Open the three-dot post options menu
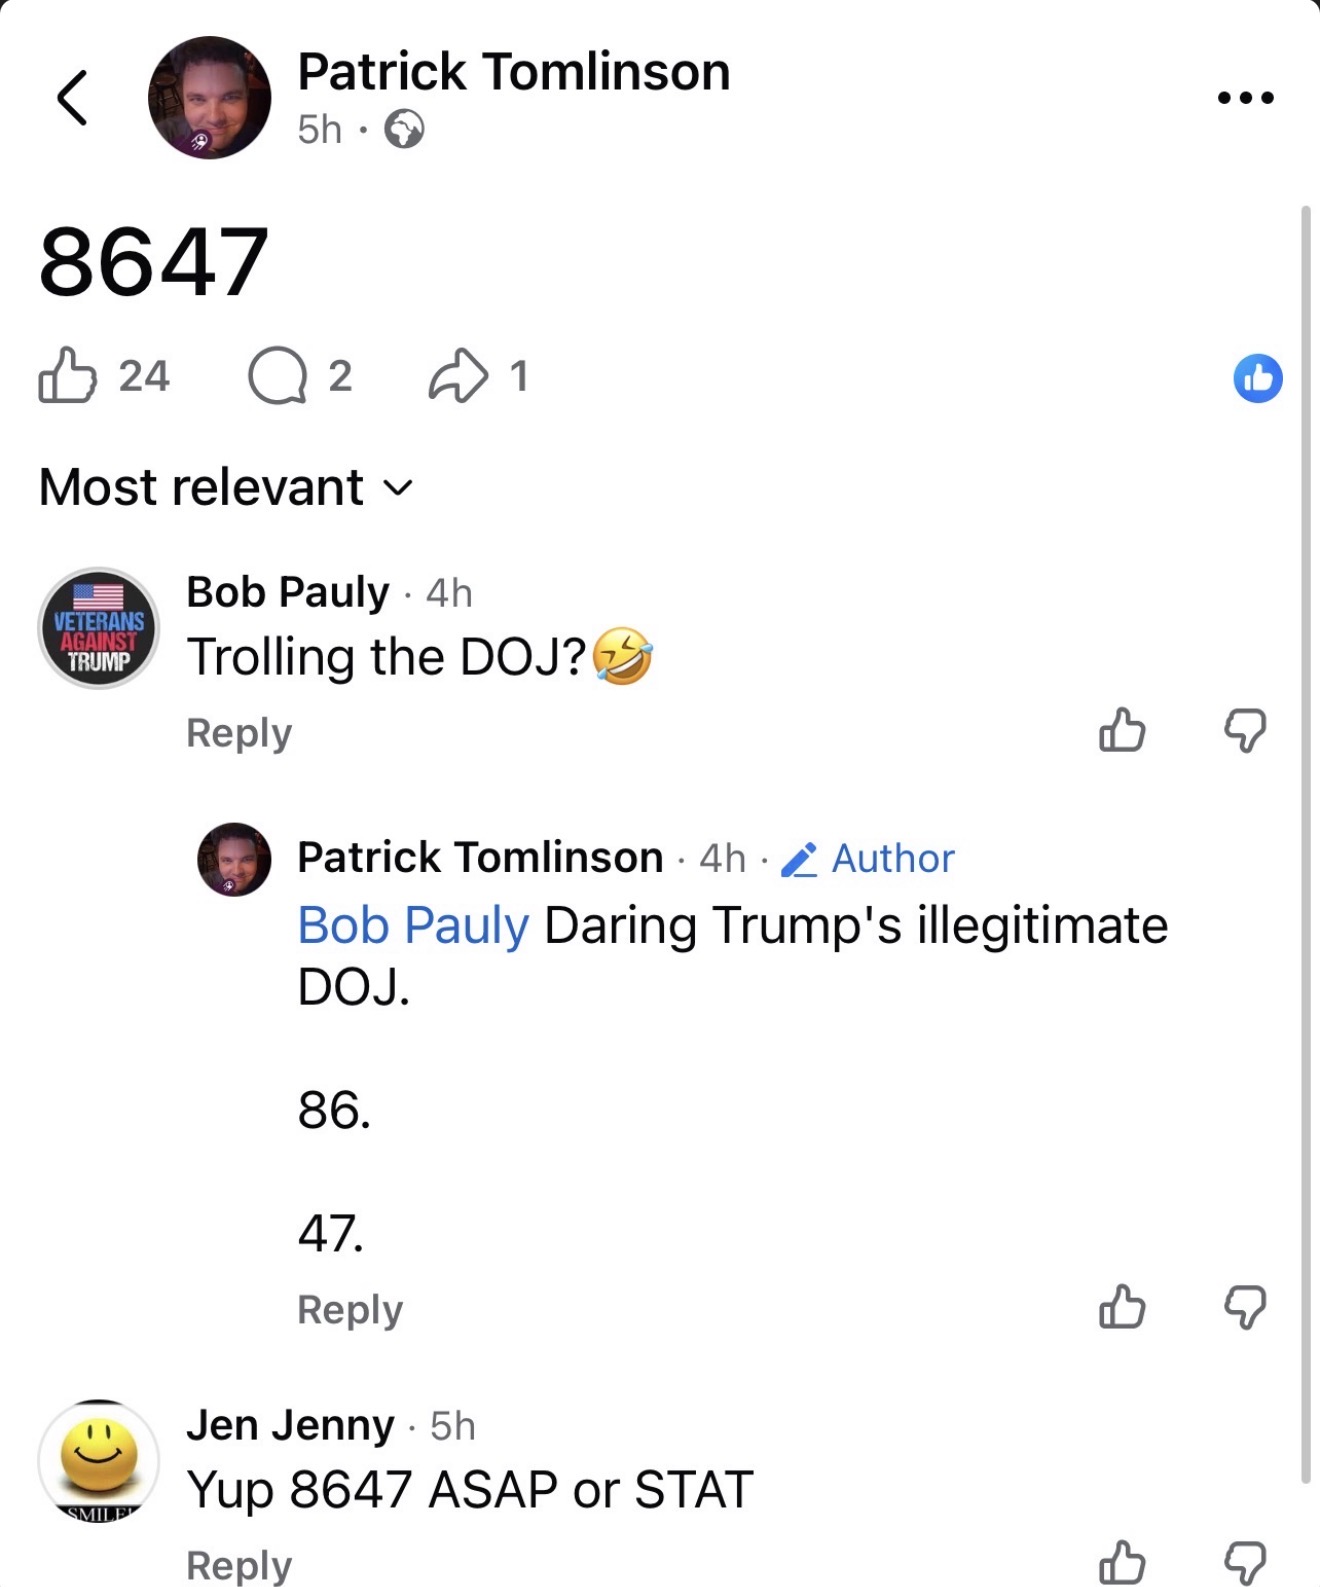This screenshot has height=1587, width=1320. coord(1245,97)
